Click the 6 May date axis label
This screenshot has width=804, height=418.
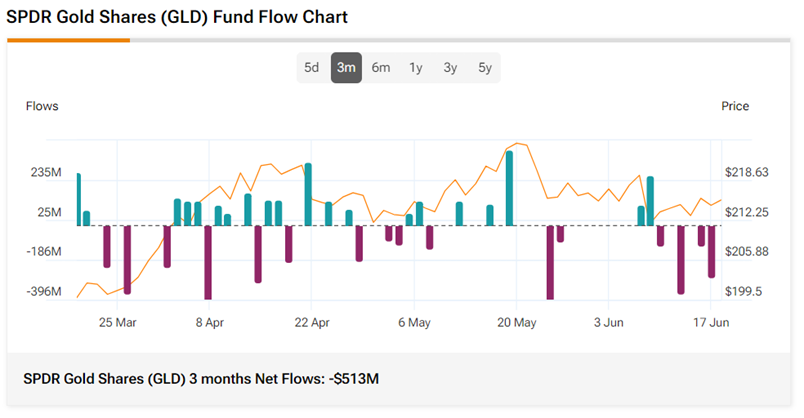414,323
